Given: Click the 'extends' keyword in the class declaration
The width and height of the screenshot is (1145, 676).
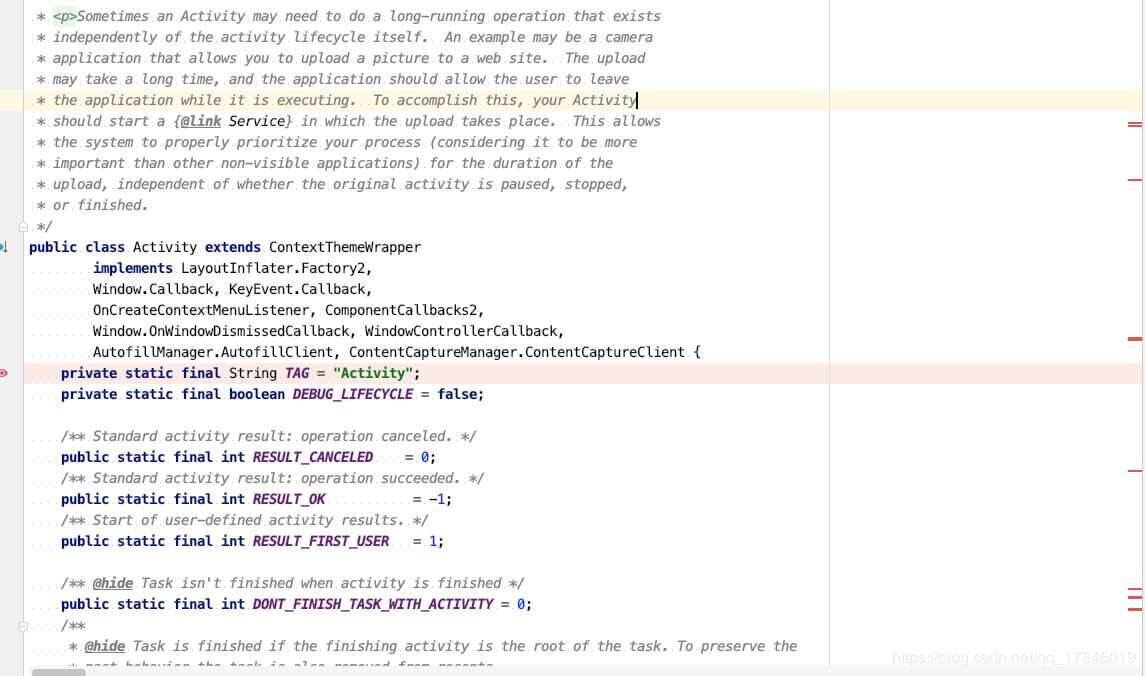Looking at the screenshot, I should (233, 247).
